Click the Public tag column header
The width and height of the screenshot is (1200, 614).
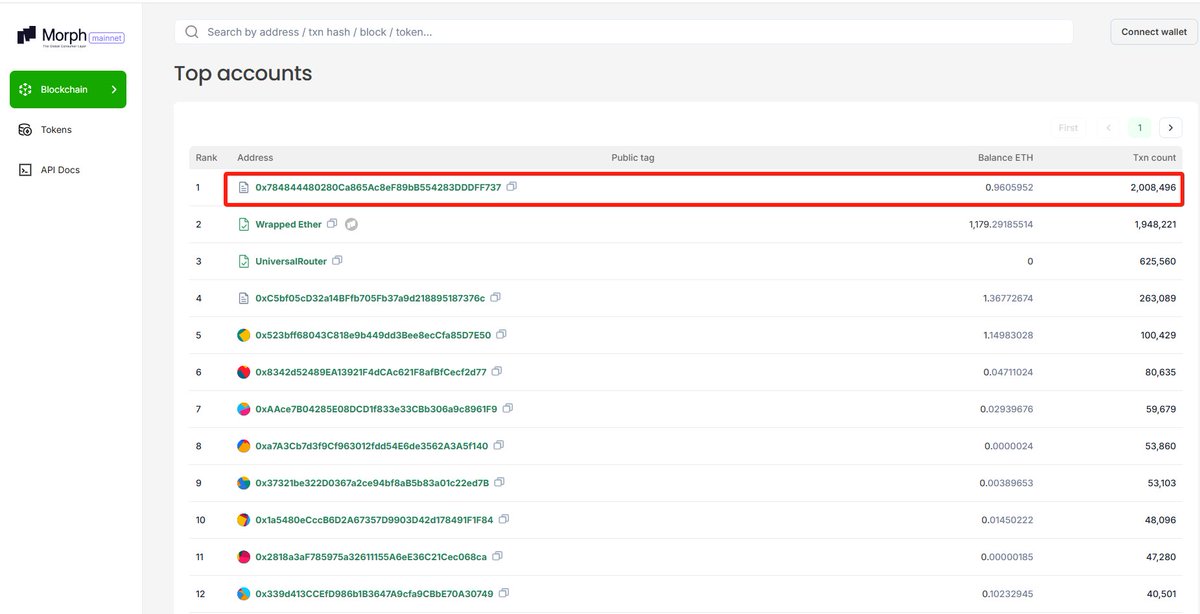(633, 158)
